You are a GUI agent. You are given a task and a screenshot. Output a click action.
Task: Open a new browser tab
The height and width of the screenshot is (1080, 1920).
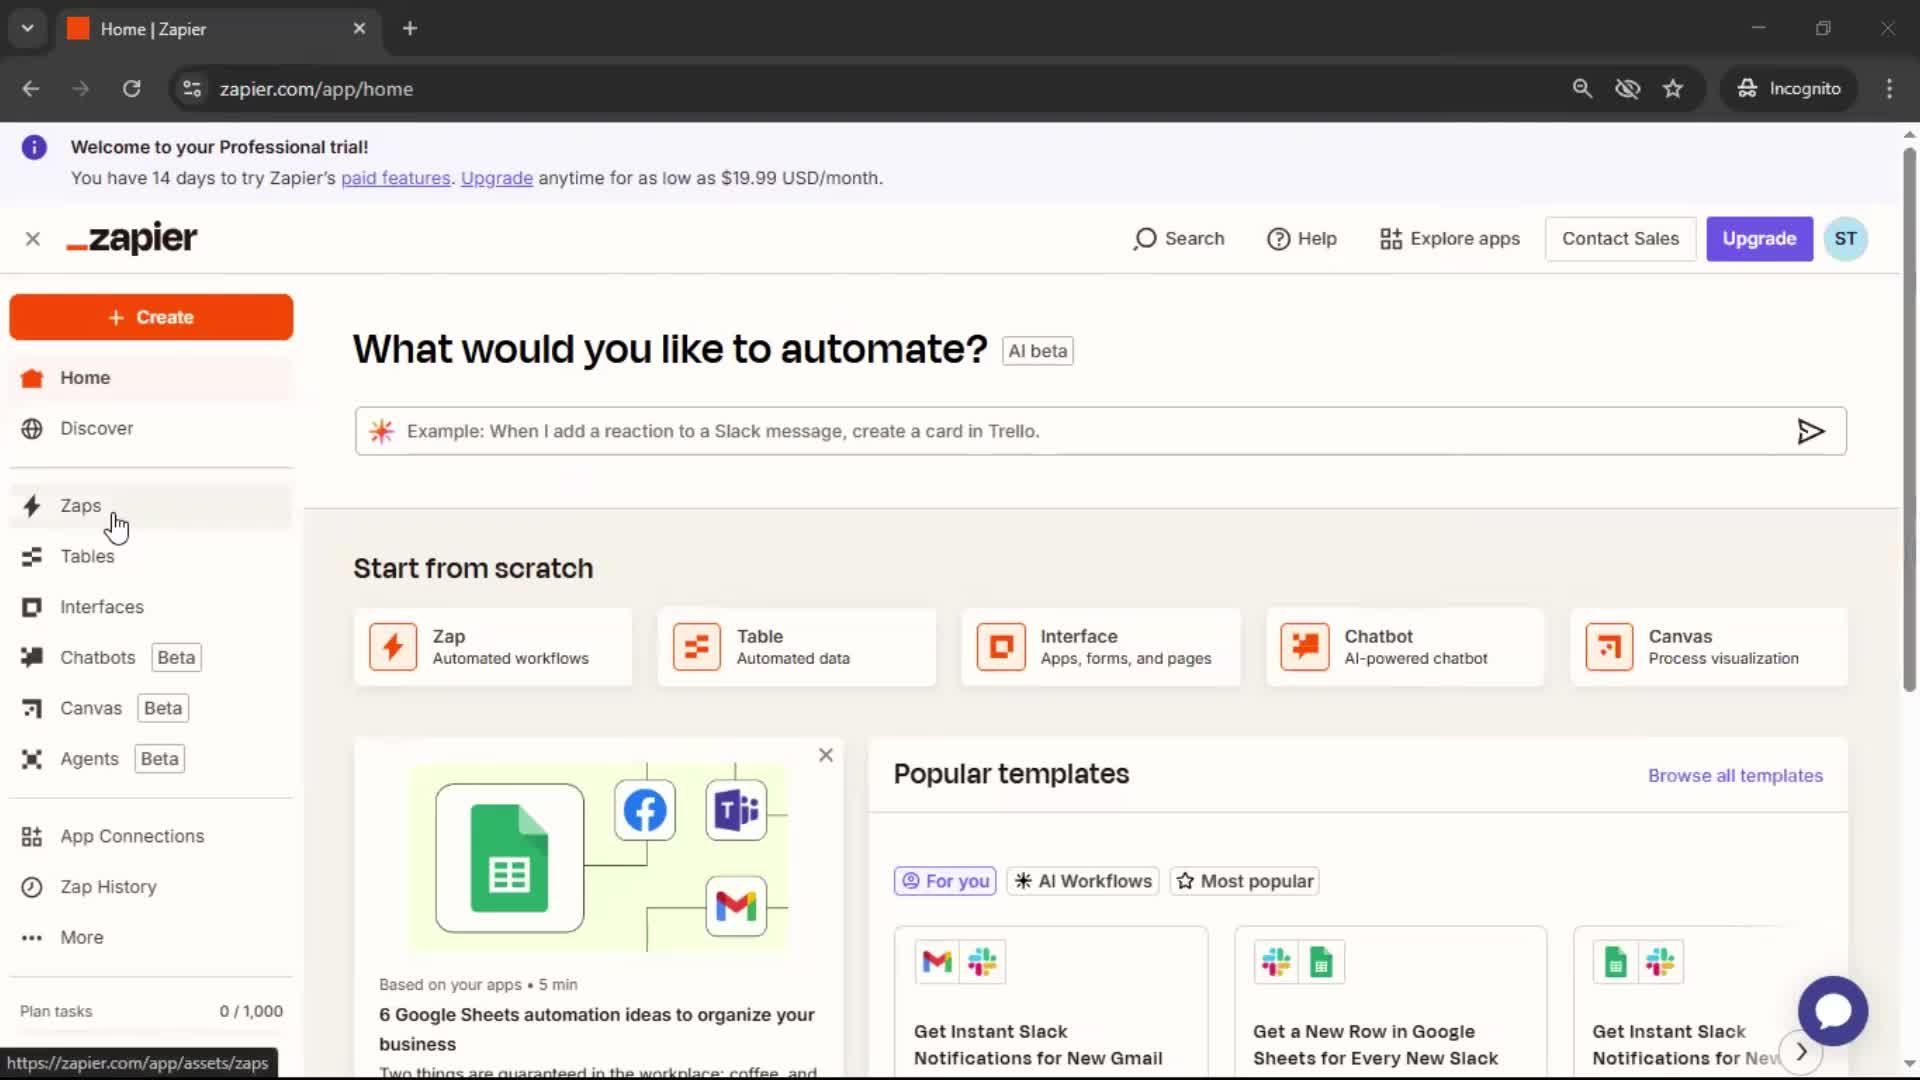410,28
